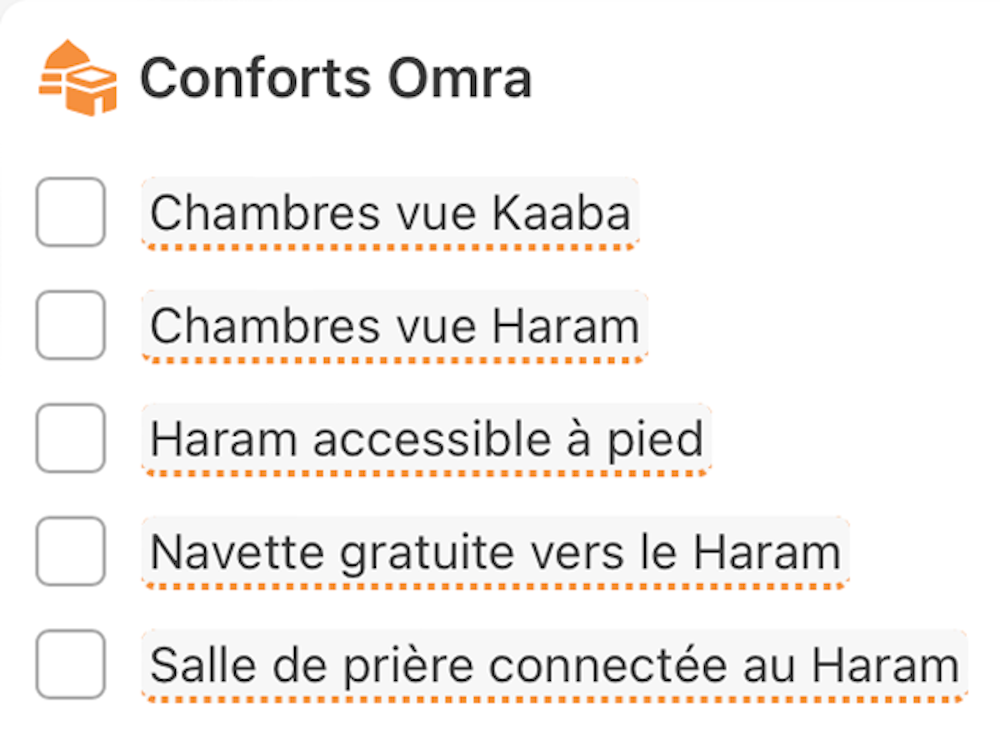
Task: Click the Chambres vue Kaaba label text
Action: (x=390, y=213)
